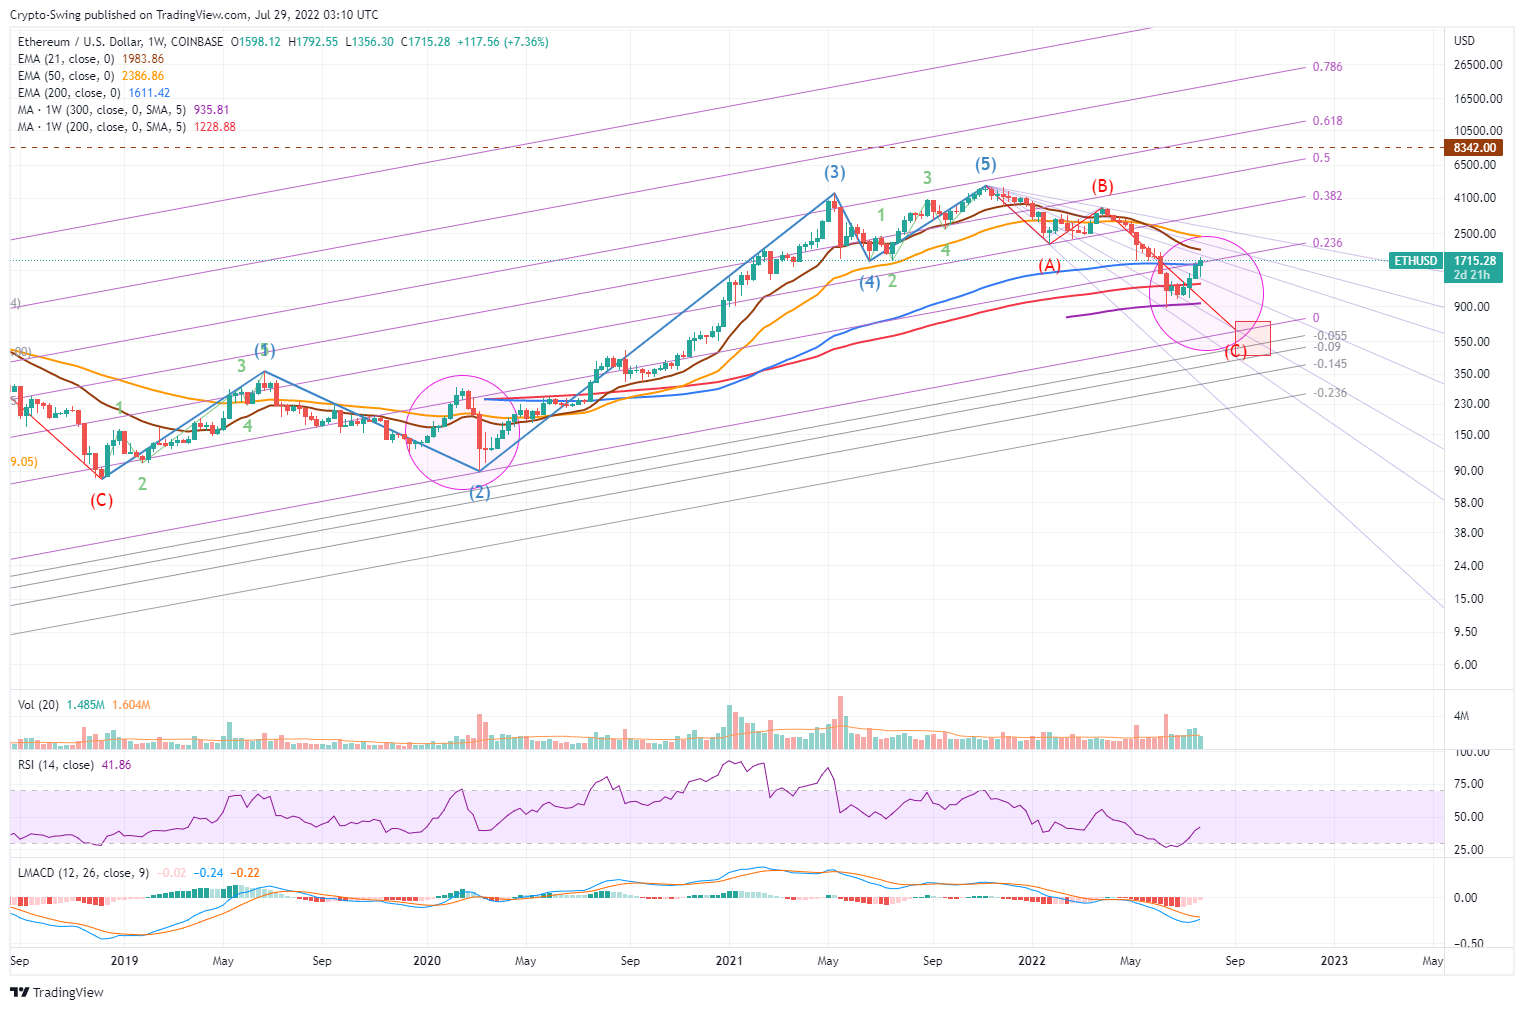This screenshot has width=1524, height=1010.
Task: Click the 0.786 Fibonacci level label
Action: pyautogui.click(x=1328, y=67)
